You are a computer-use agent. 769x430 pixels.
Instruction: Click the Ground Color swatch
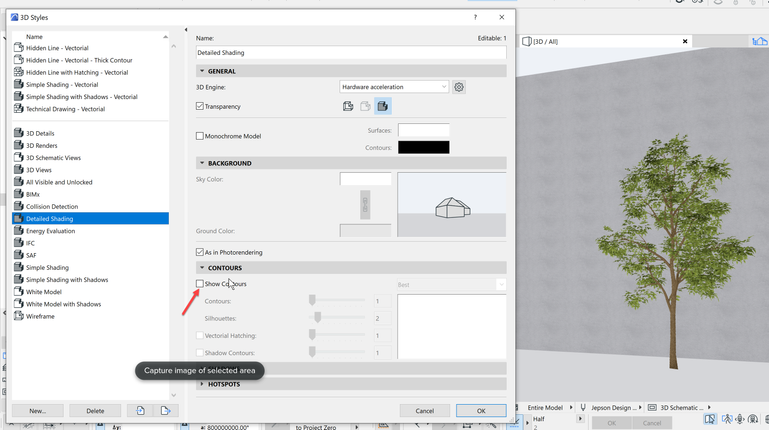(365, 230)
